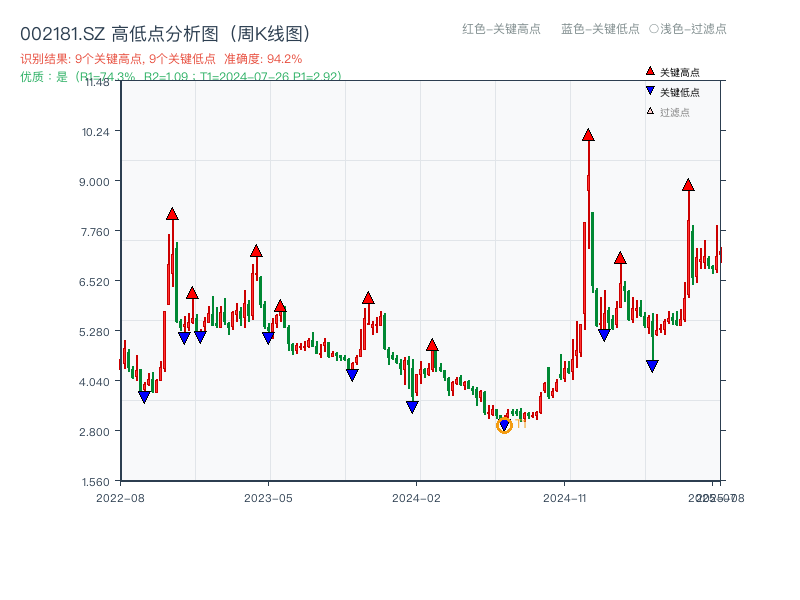Click the green 优质：是 quality link
Viewport: 800px width, 600px height.
[45, 76]
